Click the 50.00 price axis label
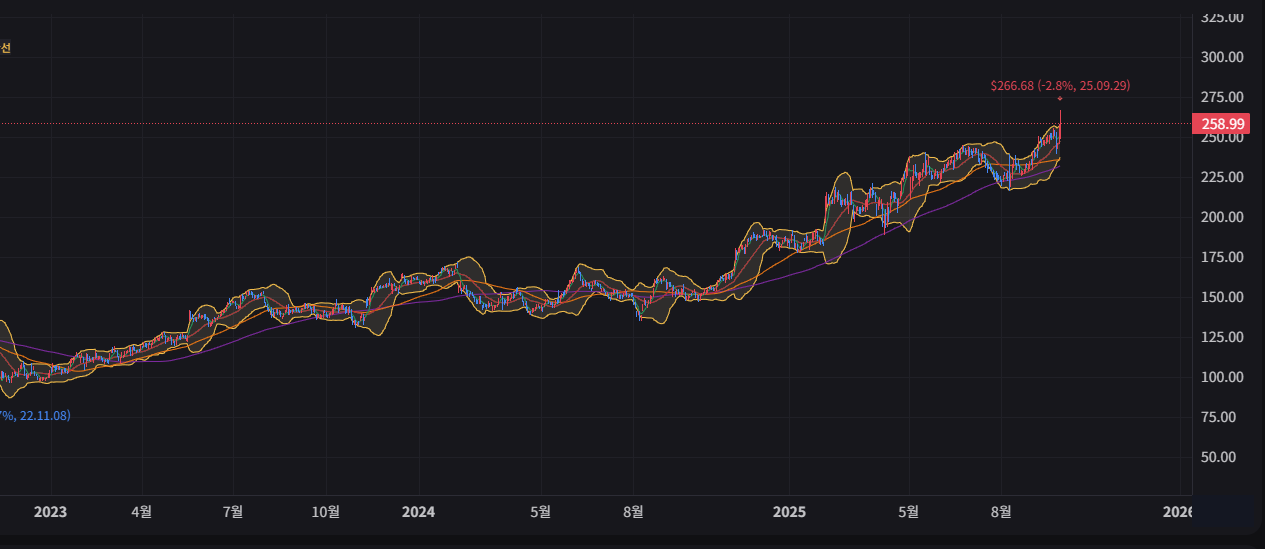The image size is (1265, 549). [1225, 457]
